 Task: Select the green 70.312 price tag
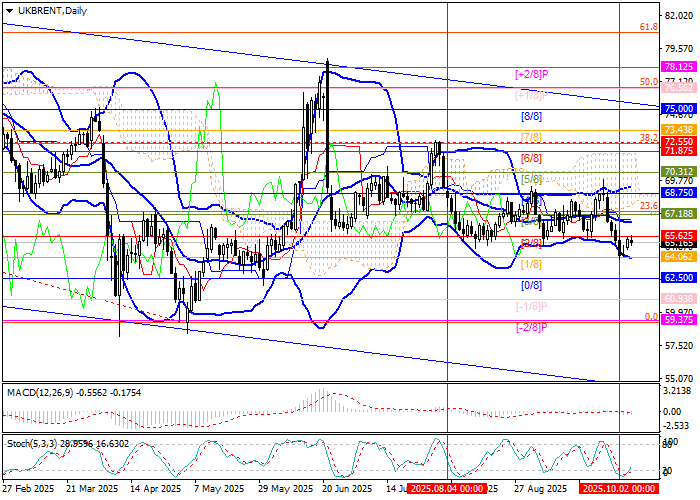tap(679, 172)
